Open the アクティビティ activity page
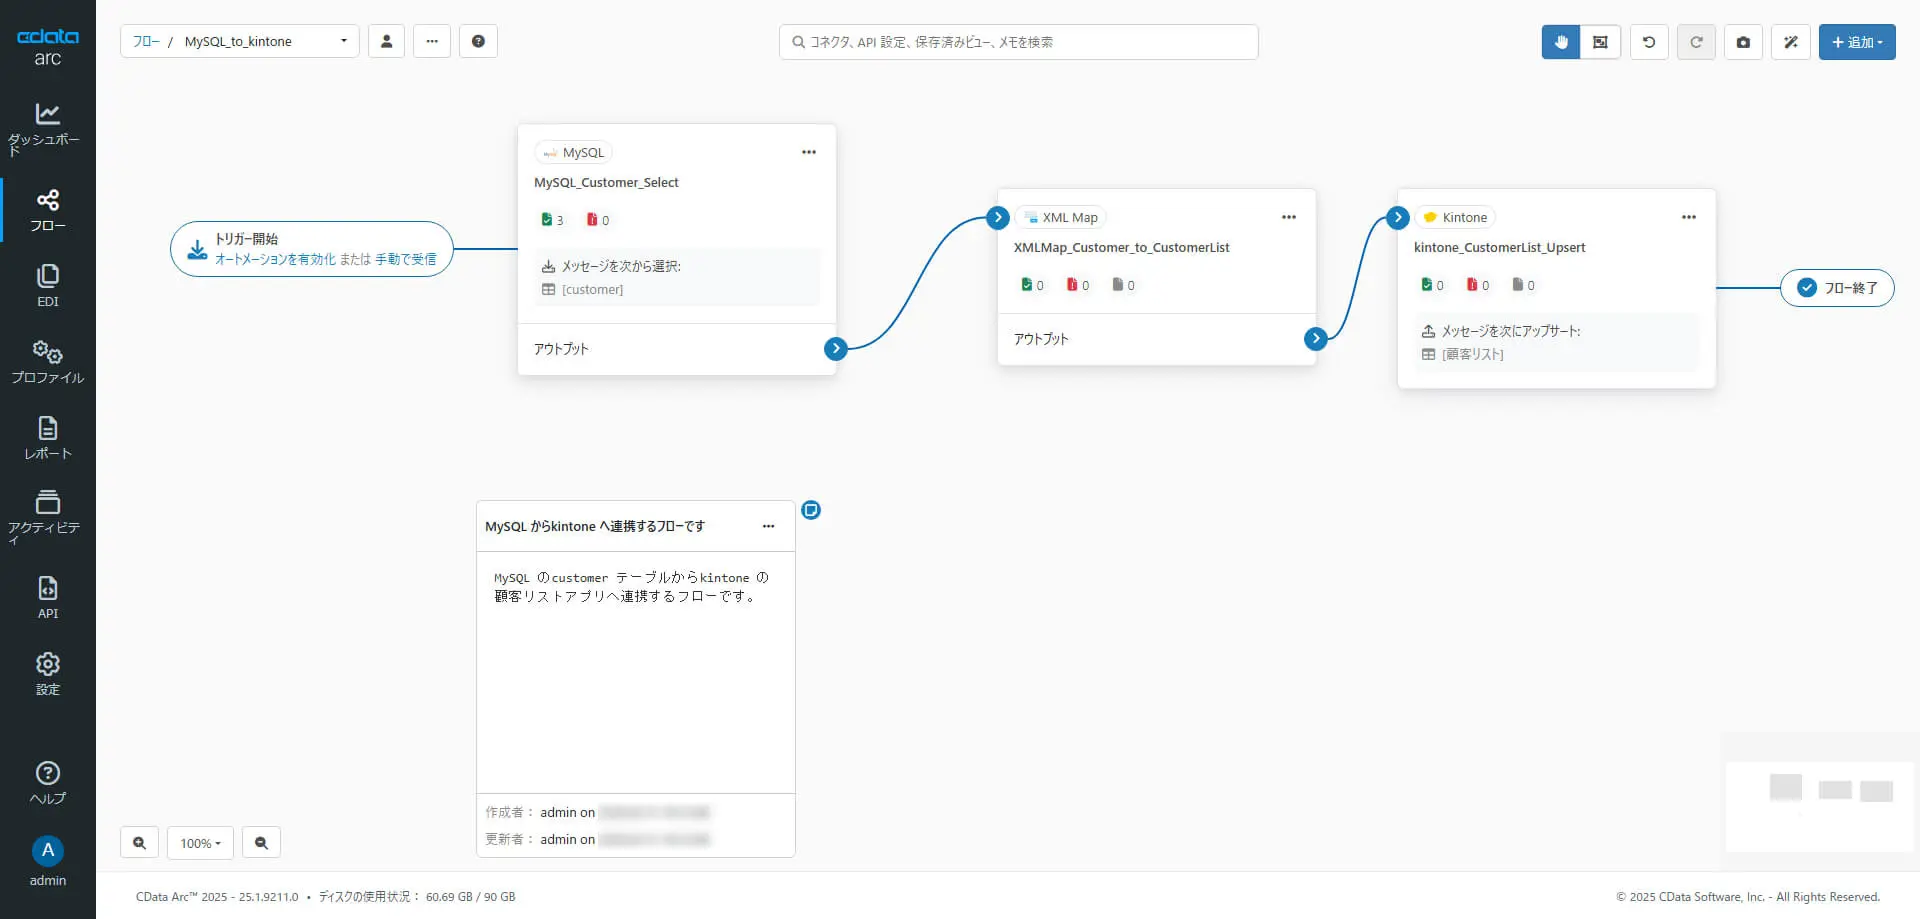1920x919 pixels. [47, 516]
